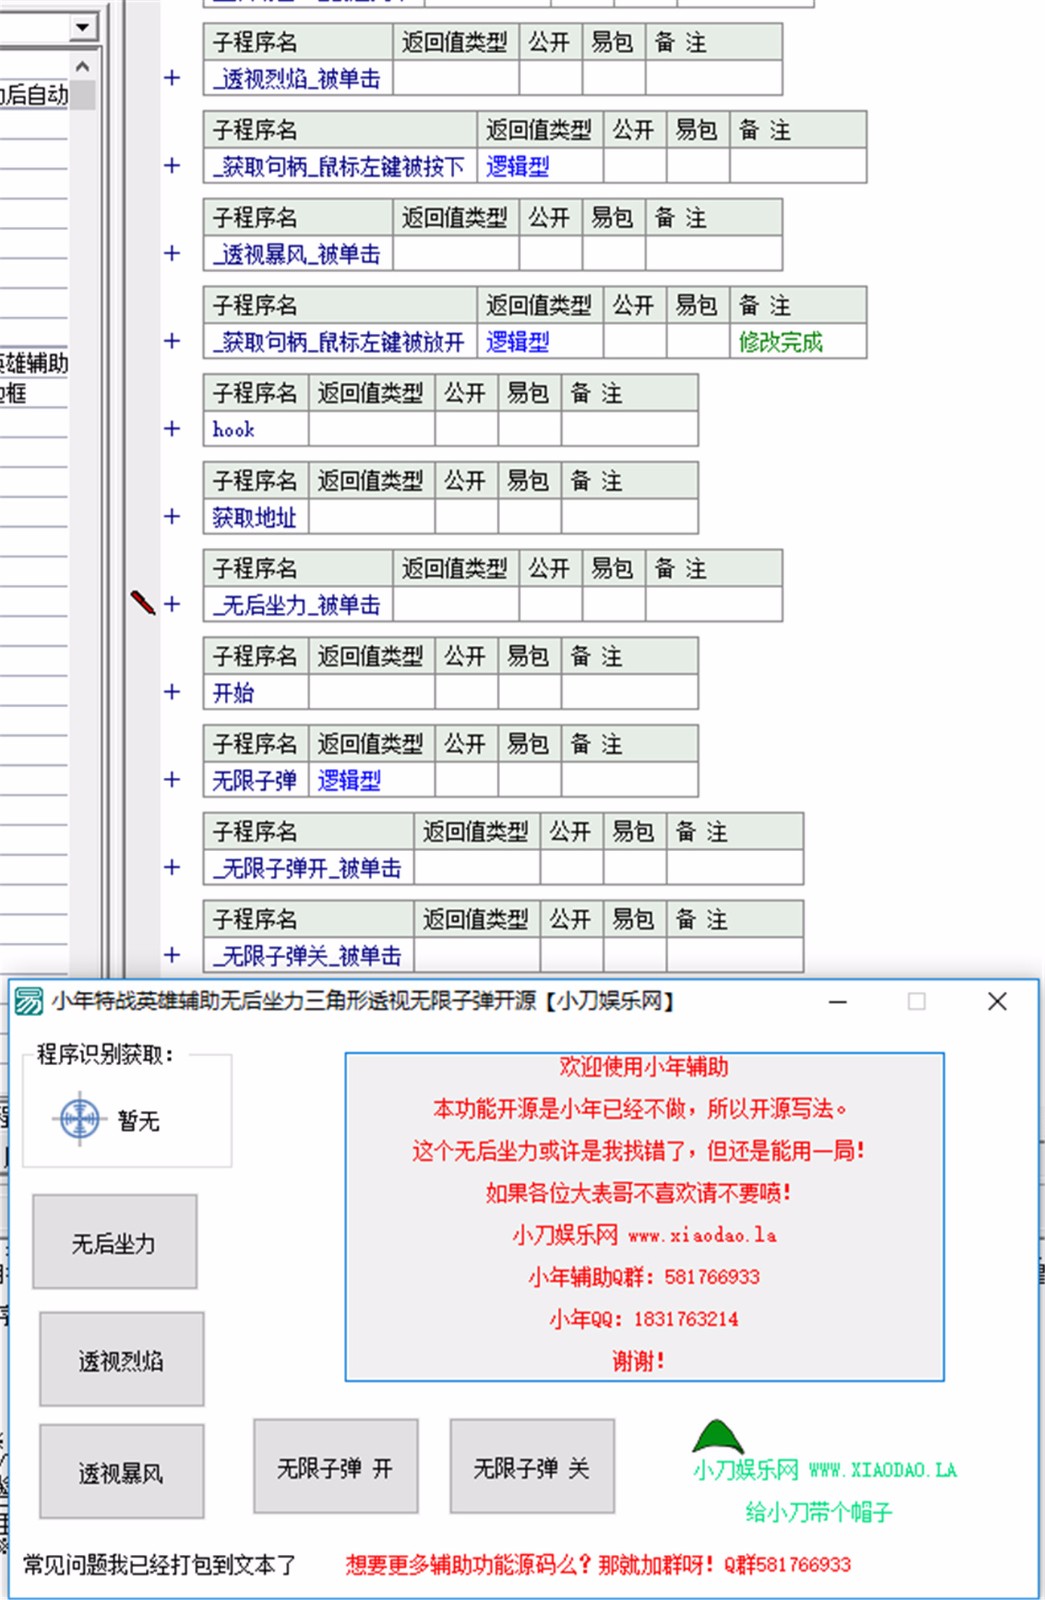Click the 无后坐力 button
1045x1600 pixels.
coord(114,1242)
